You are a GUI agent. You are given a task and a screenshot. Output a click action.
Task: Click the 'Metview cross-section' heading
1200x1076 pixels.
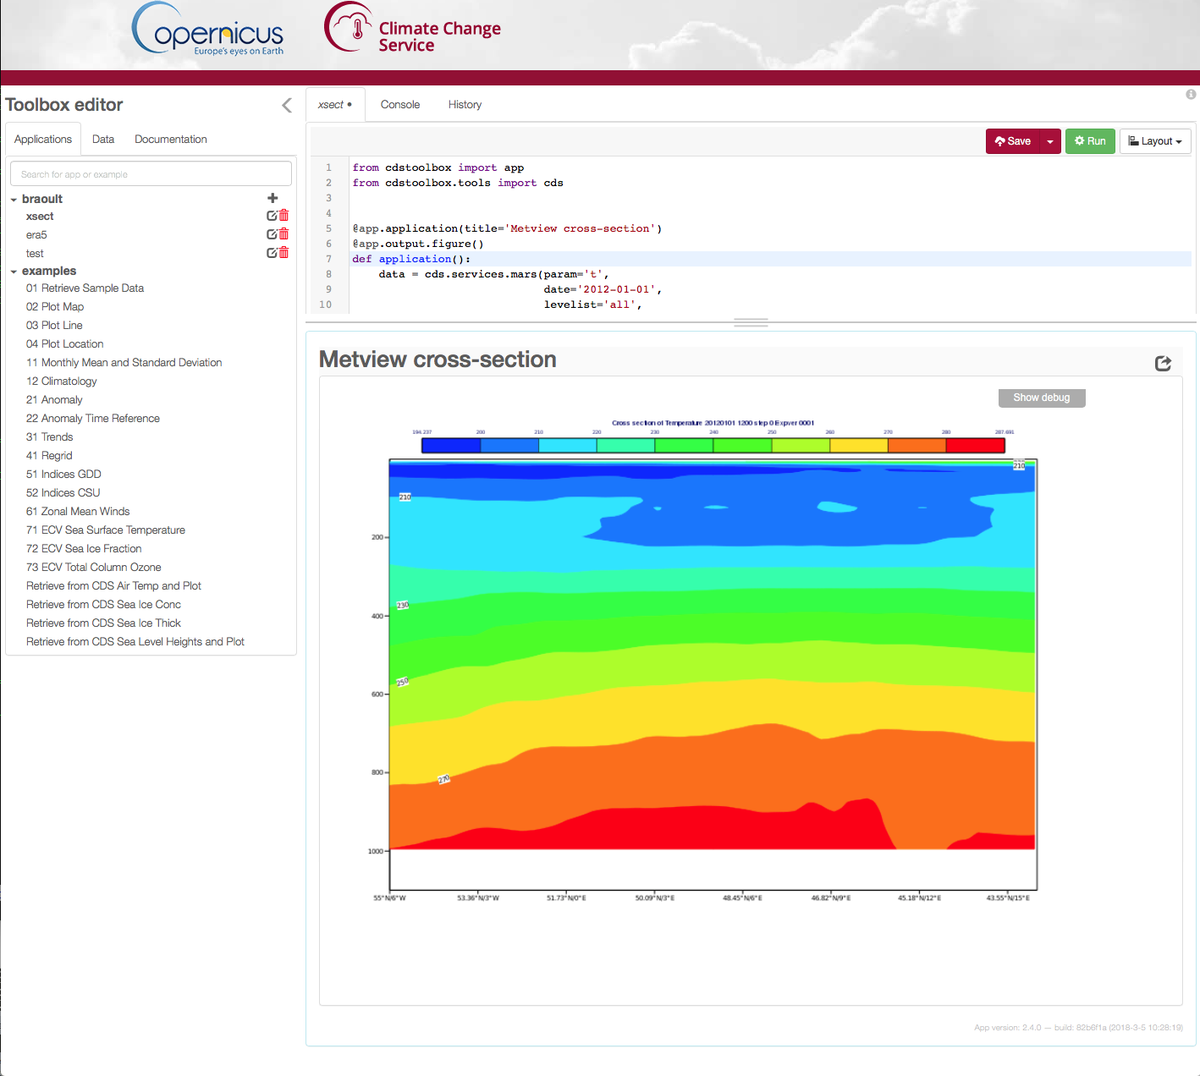[438, 360]
